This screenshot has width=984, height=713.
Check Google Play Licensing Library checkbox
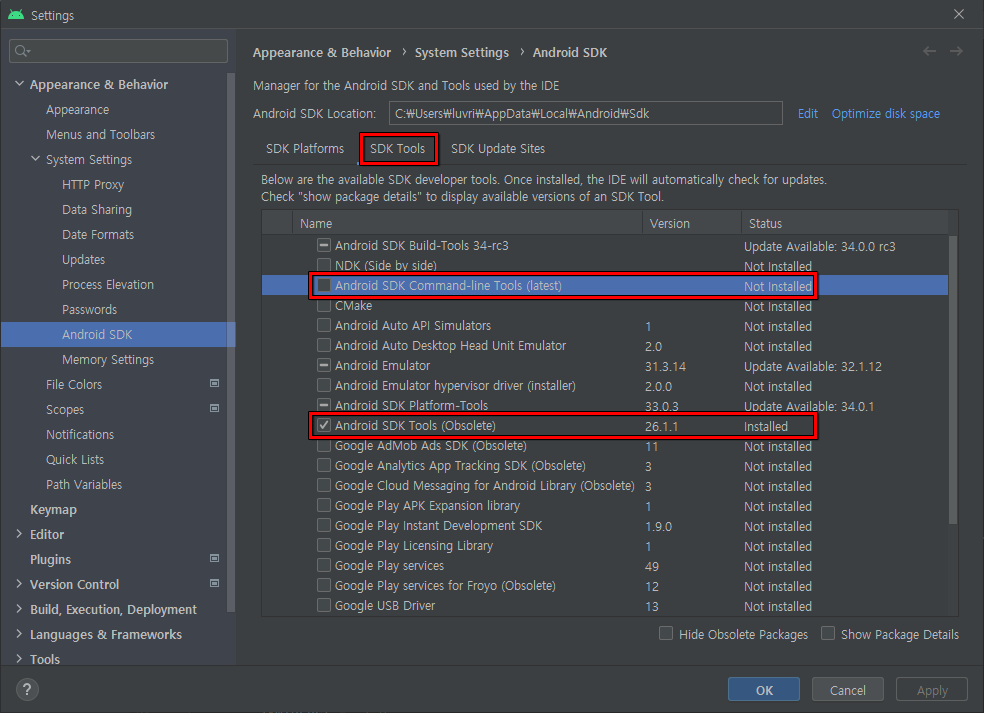click(324, 545)
